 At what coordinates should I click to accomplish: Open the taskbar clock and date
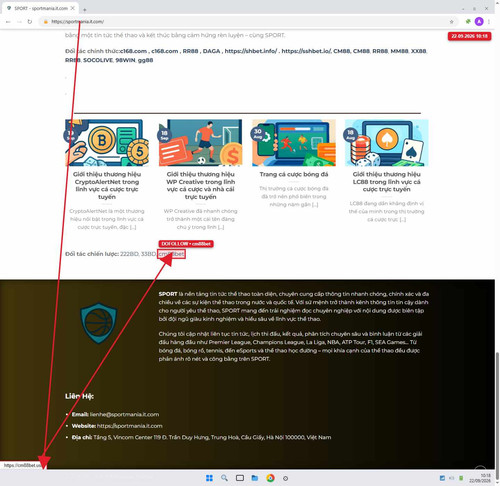coord(480,478)
